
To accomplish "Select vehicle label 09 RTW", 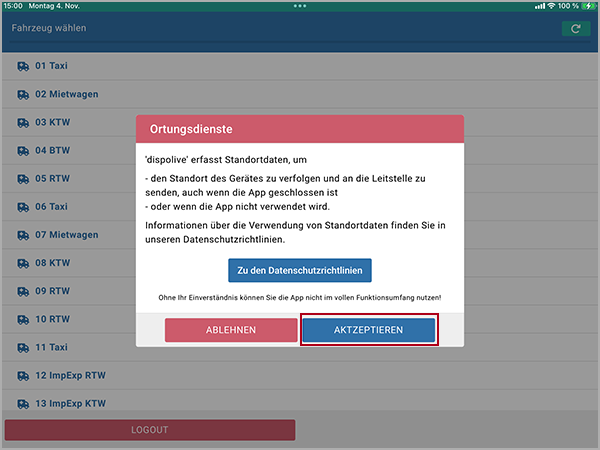I will click(53, 291).
